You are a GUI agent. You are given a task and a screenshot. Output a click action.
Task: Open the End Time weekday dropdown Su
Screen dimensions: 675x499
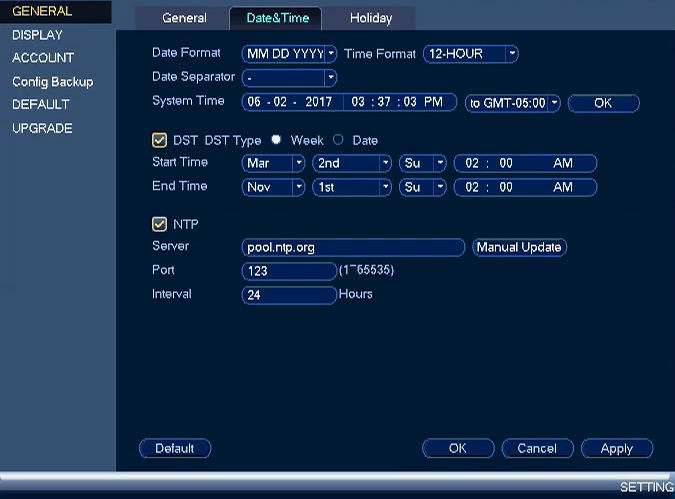tap(423, 187)
